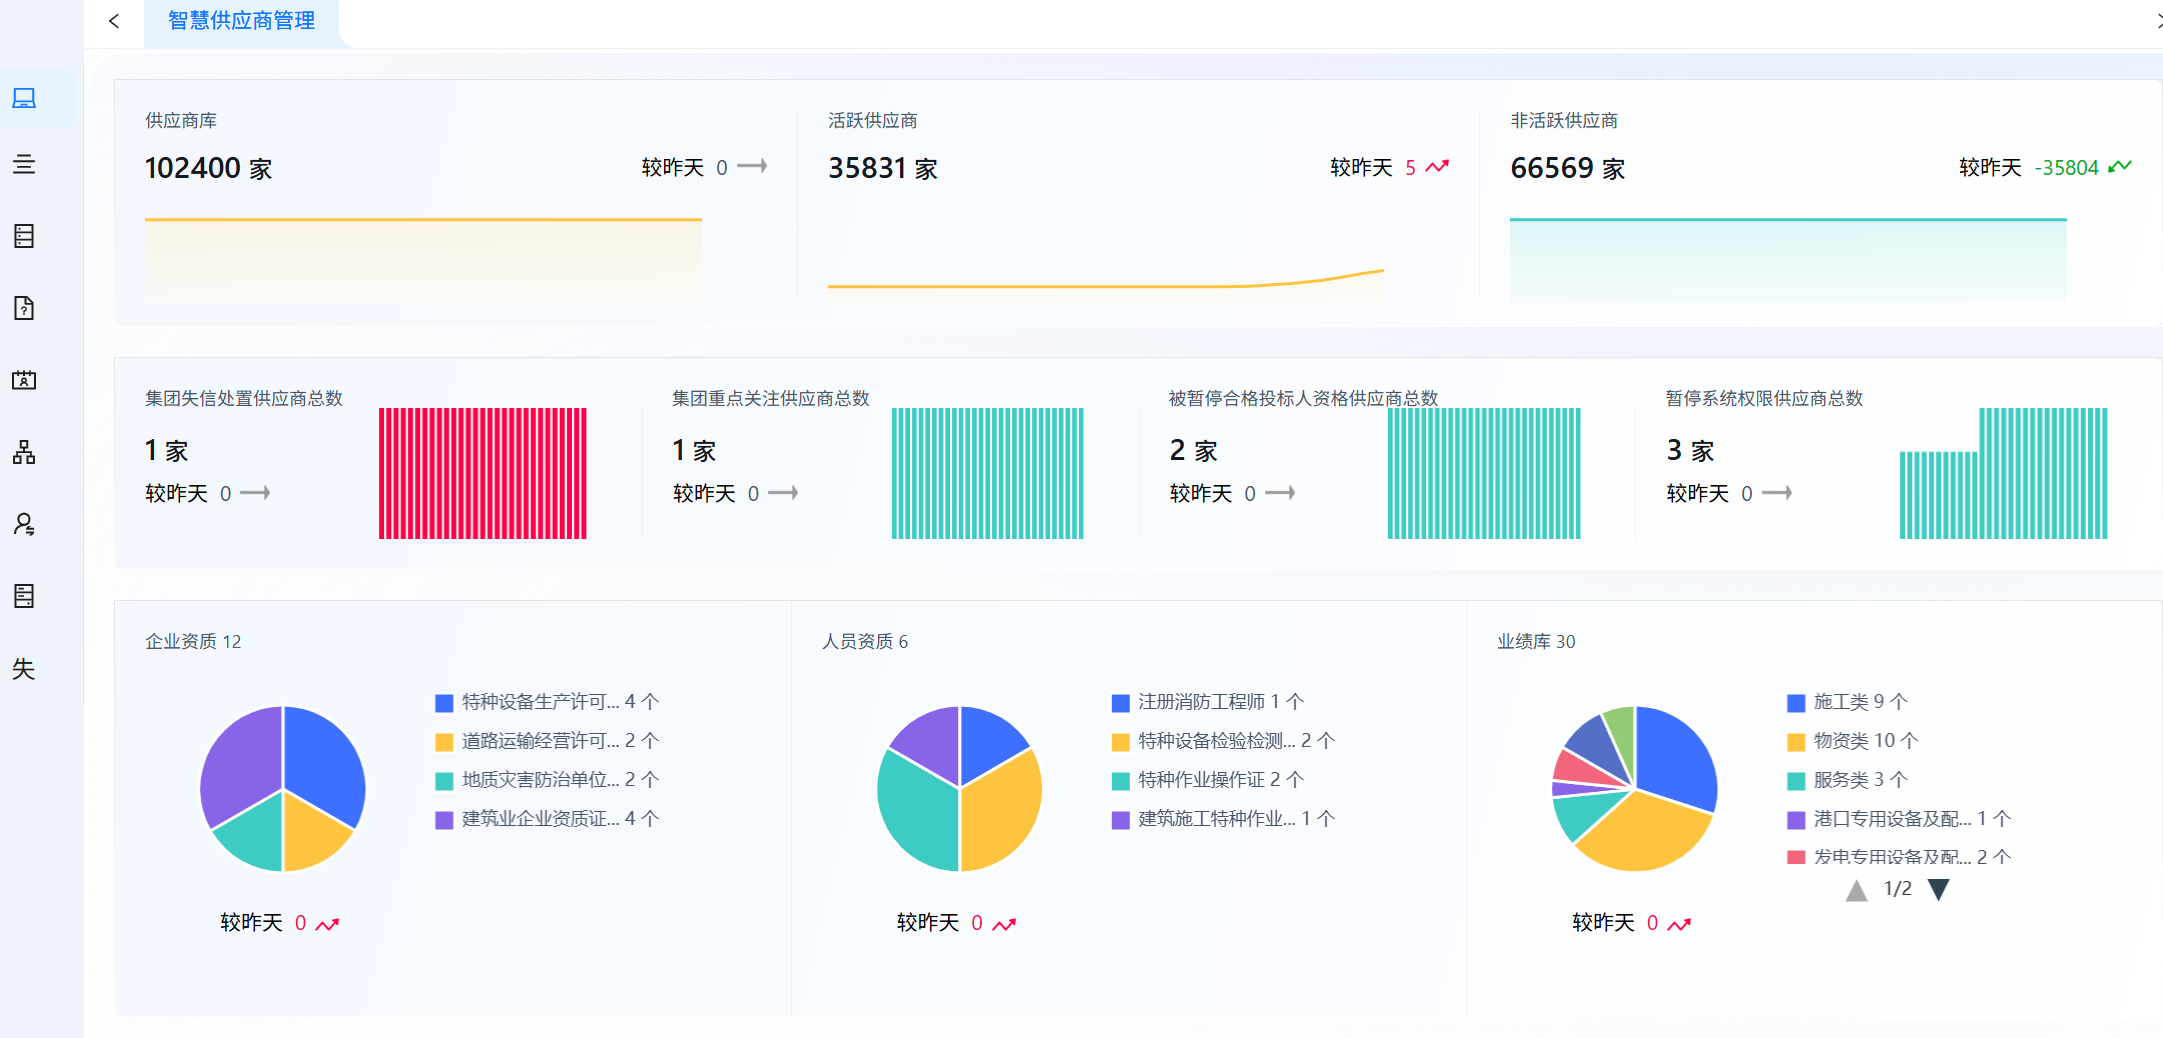Click the 66569 家 inactive supplier count
Viewport: 2163px width, 1038px height.
tap(1568, 168)
